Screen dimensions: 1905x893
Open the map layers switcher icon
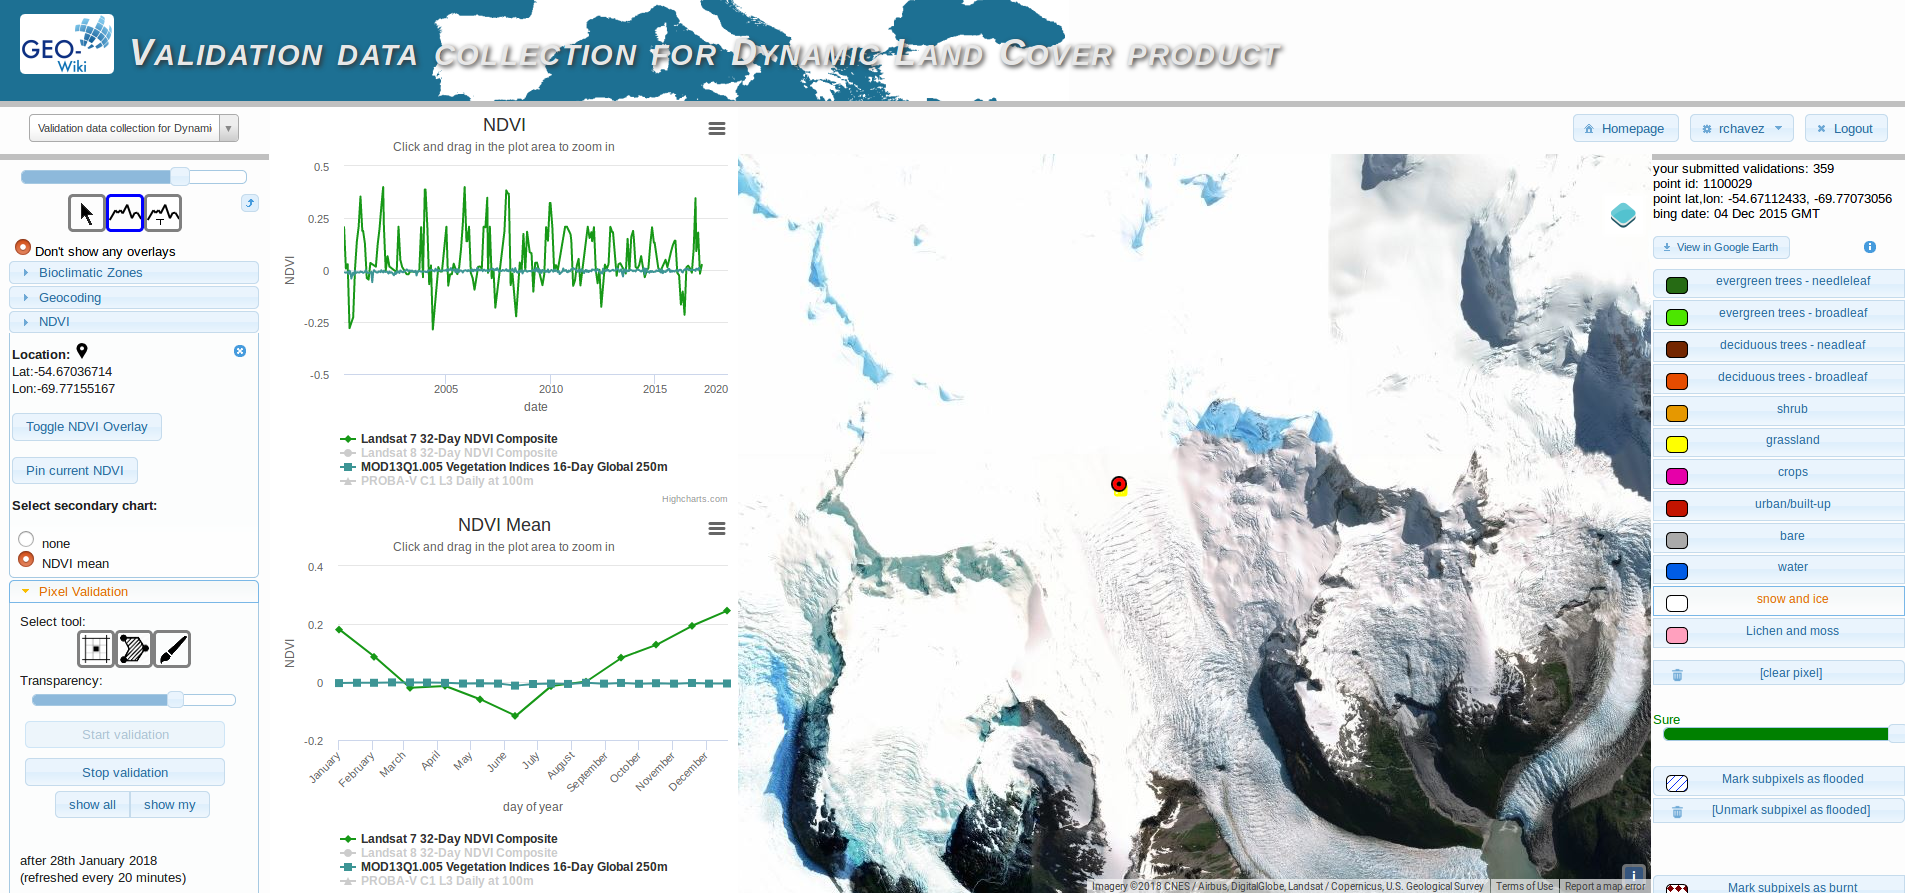pyautogui.click(x=1622, y=215)
